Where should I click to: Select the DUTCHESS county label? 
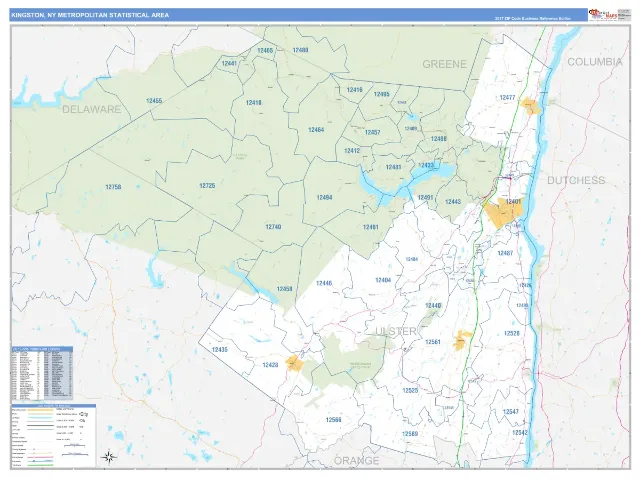[576, 180]
